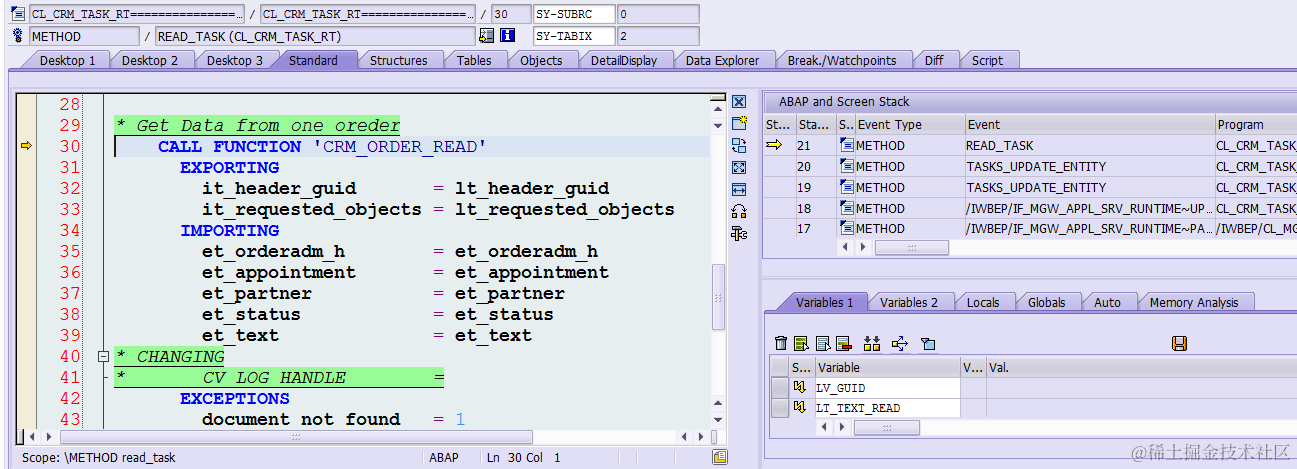
Task: Click the blue information icon near READ_TASK field
Action: (x=507, y=36)
